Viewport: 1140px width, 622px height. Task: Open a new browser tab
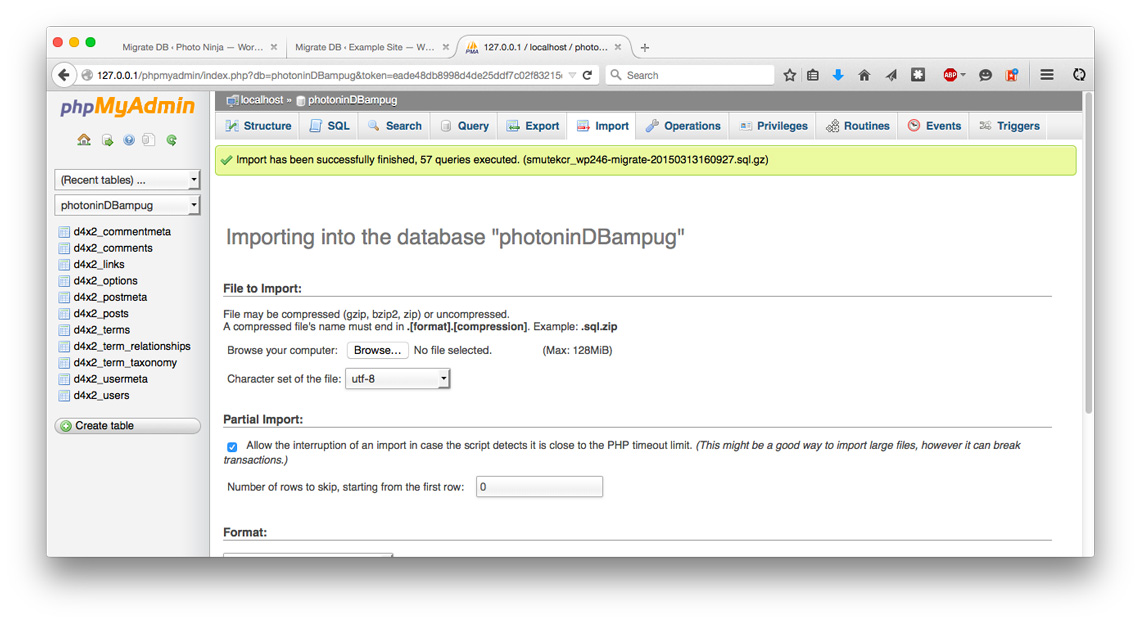[644, 47]
